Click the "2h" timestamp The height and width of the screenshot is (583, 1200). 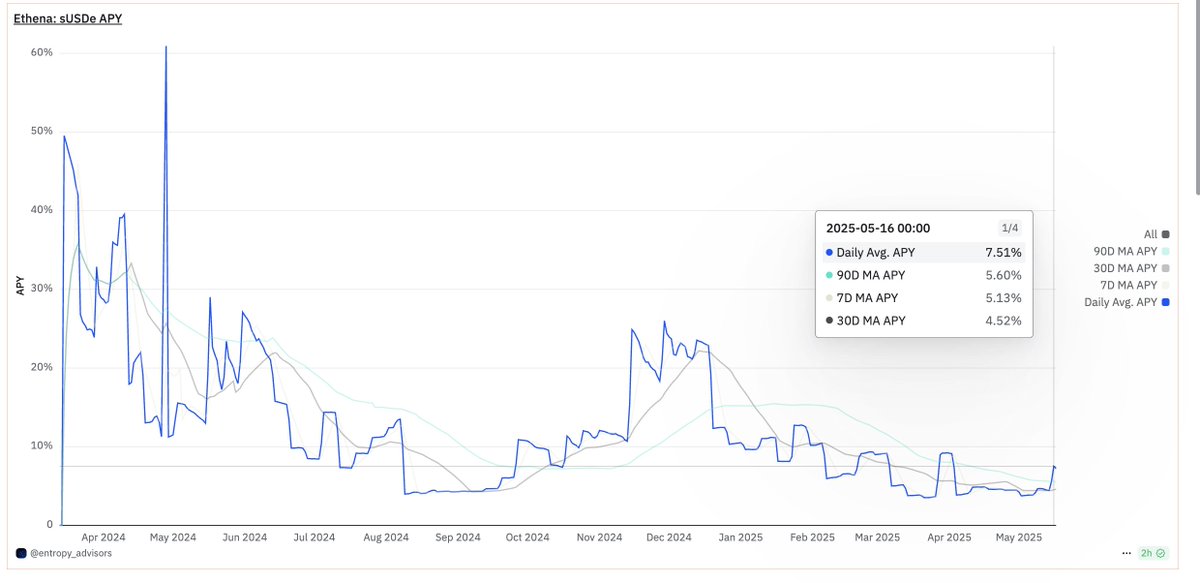click(1146, 550)
